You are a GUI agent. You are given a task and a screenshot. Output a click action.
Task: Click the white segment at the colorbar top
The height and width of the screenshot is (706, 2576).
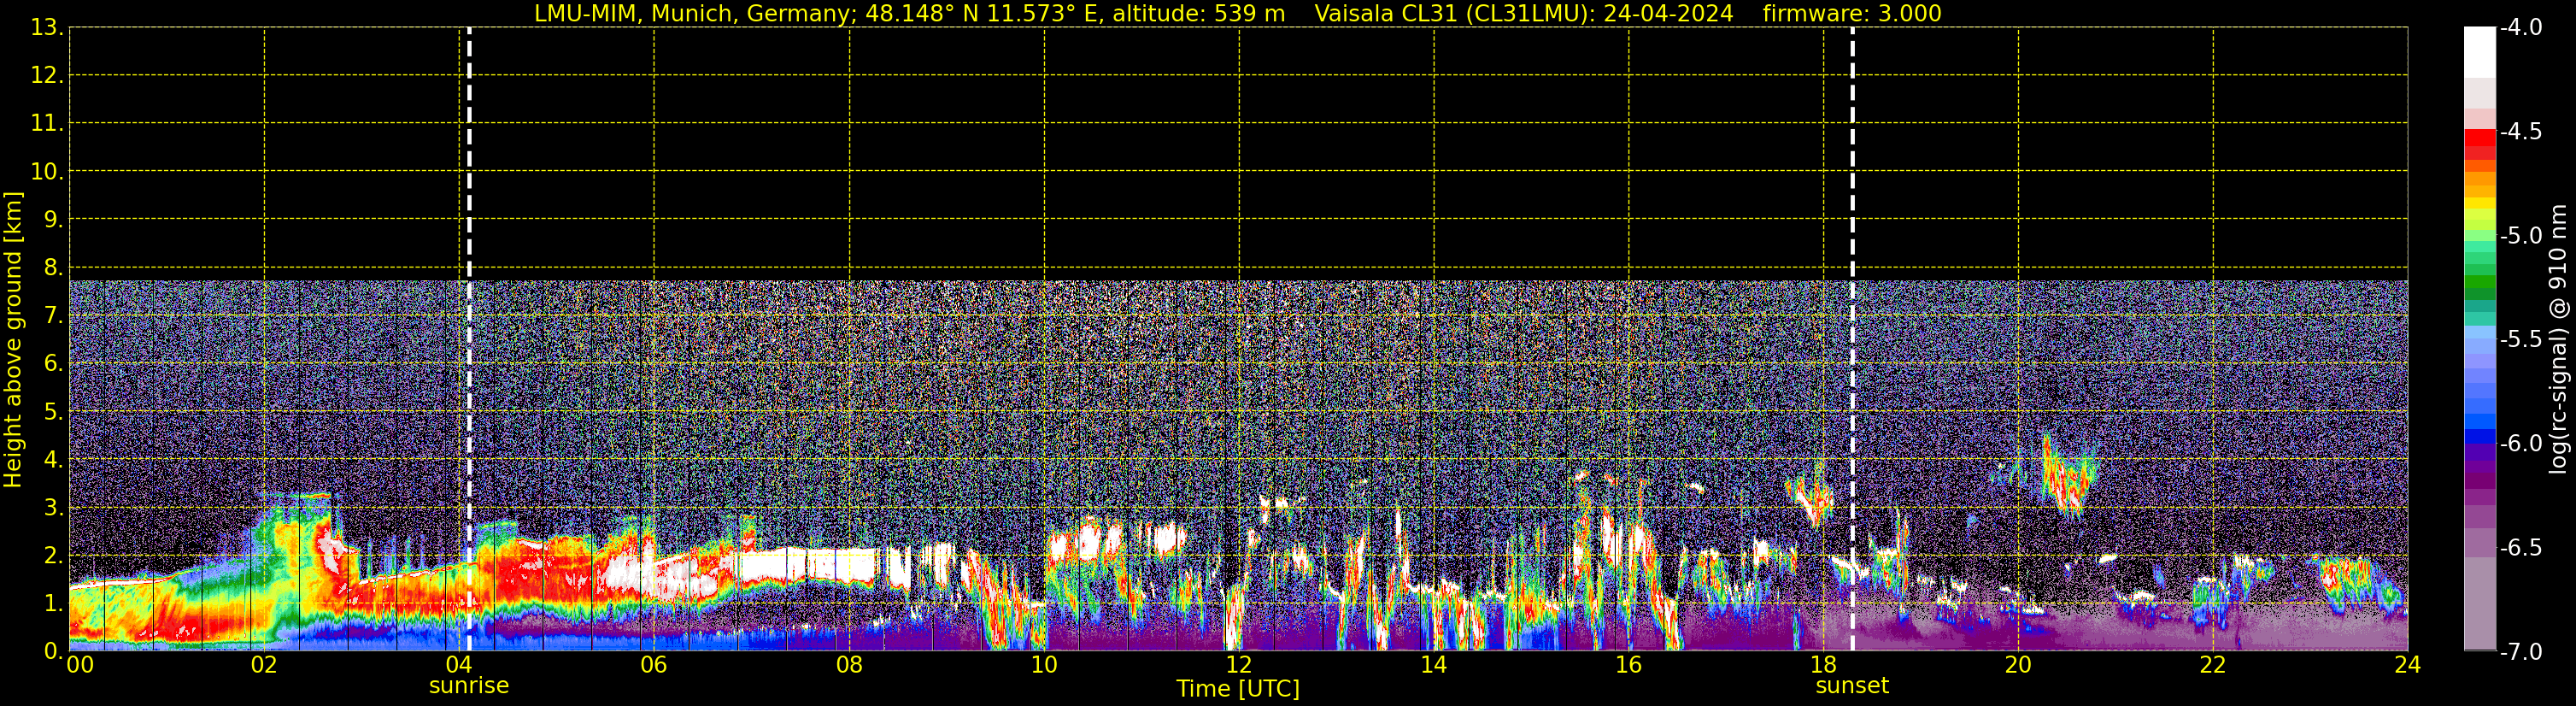coord(2479,52)
